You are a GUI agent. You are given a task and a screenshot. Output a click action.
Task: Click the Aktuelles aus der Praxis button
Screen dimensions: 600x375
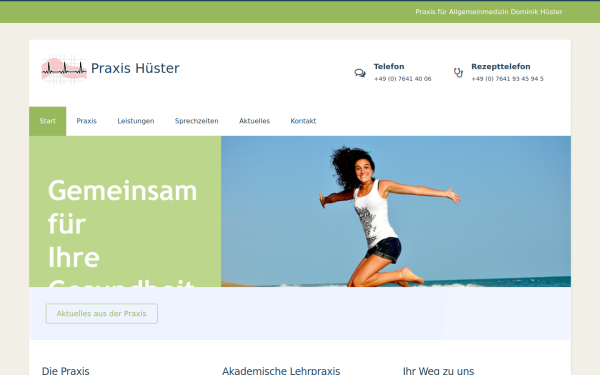coord(102,314)
